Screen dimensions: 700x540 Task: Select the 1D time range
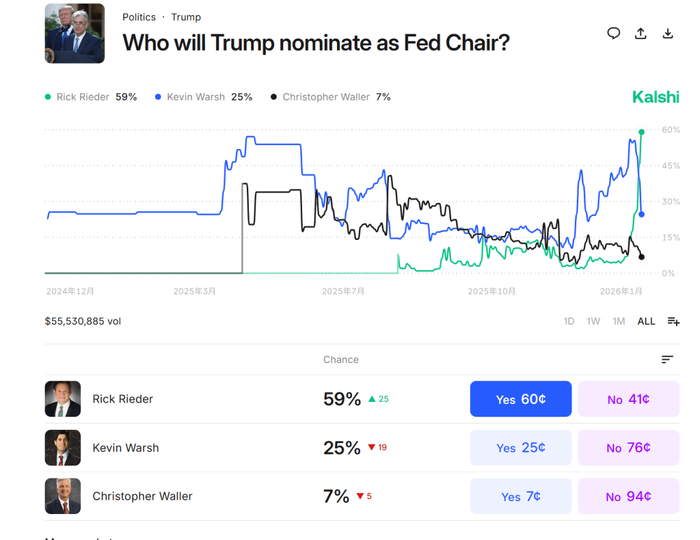(x=569, y=321)
